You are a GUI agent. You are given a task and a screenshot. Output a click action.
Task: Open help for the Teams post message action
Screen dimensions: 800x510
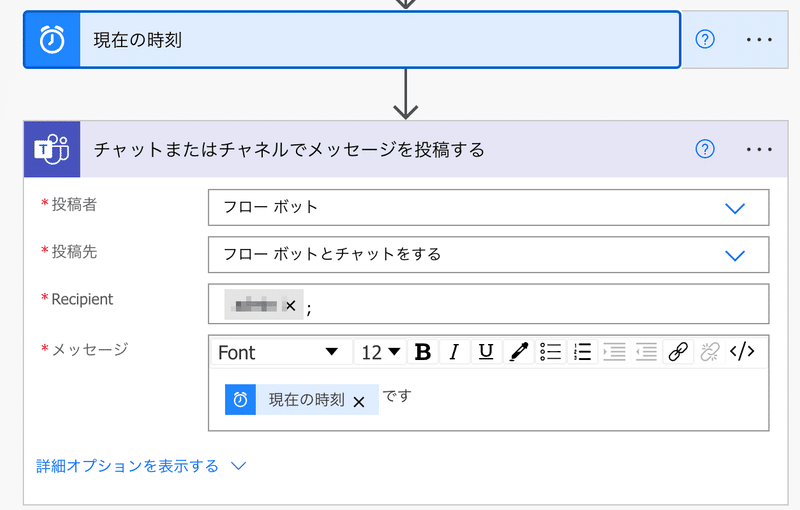(705, 149)
